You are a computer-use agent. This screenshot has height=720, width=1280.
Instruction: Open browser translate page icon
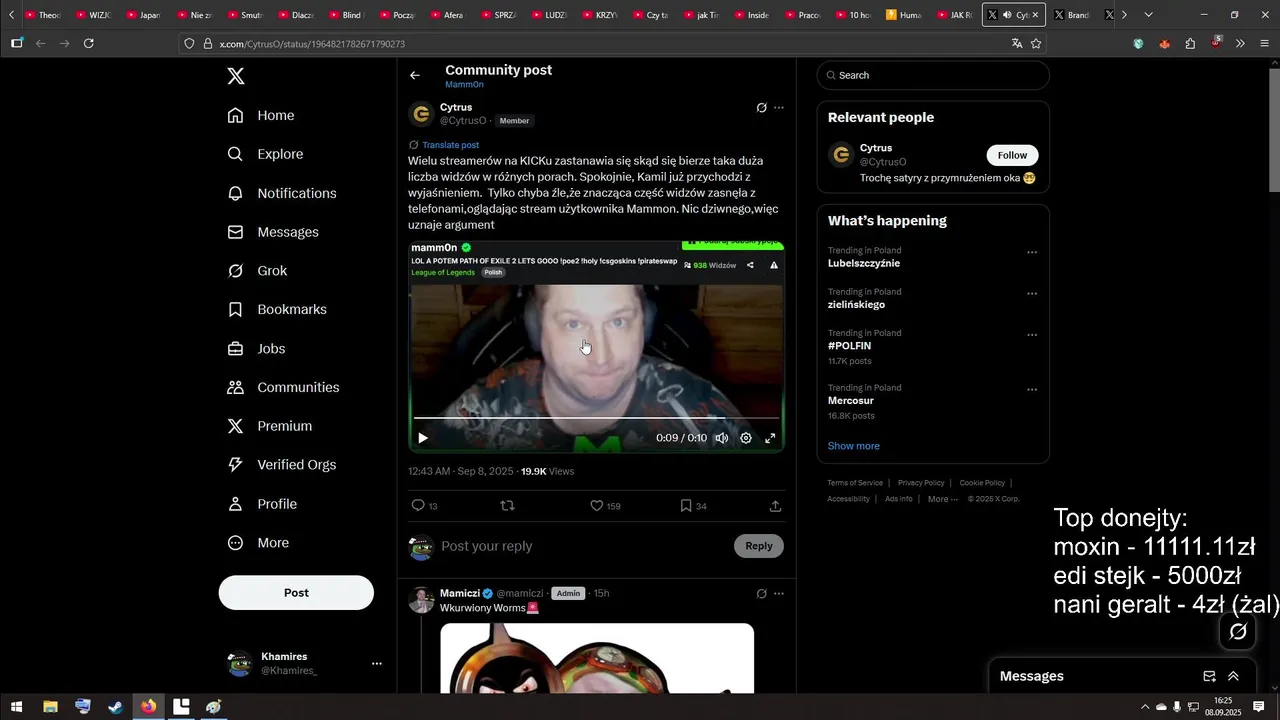point(1017,43)
